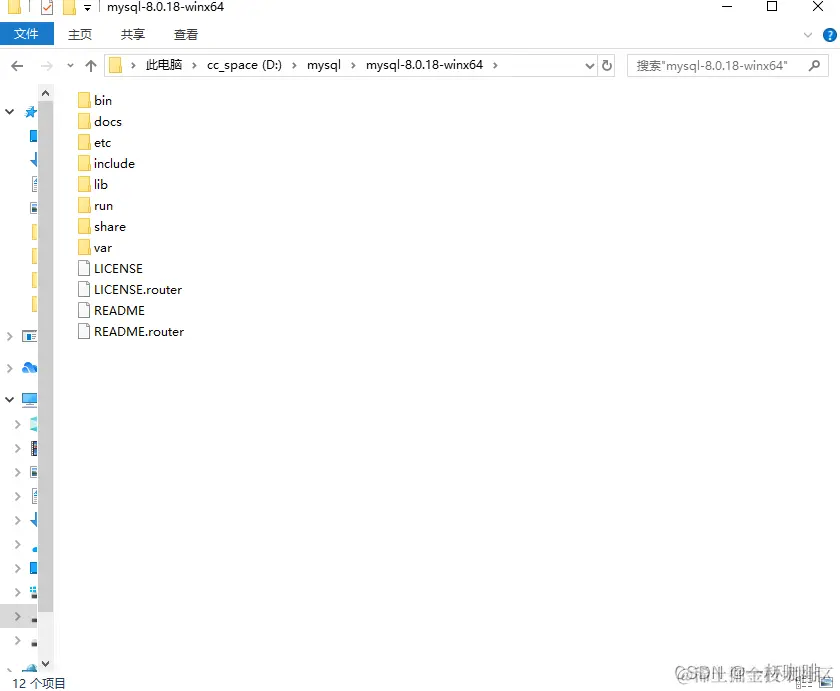Go up one level with up arrow

click(91, 66)
